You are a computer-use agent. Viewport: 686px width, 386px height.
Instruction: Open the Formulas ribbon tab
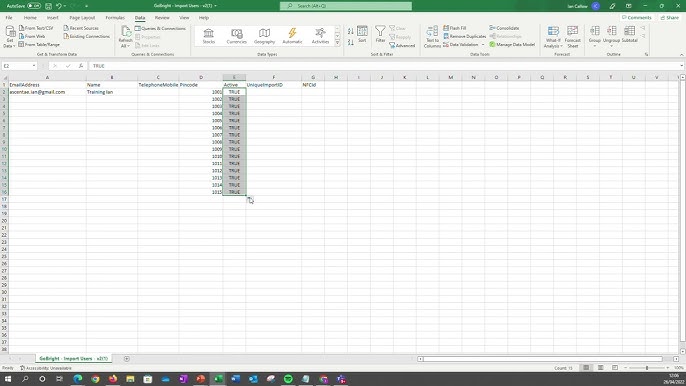click(115, 18)
